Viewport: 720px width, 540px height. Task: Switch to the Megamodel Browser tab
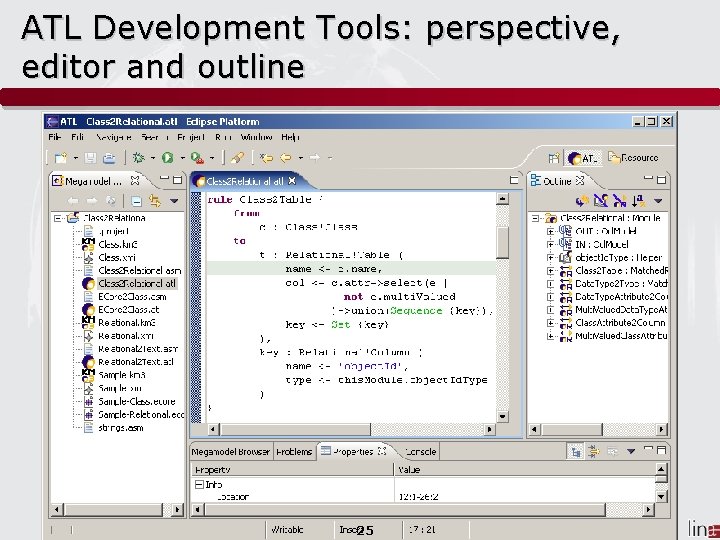click(231, 452)
